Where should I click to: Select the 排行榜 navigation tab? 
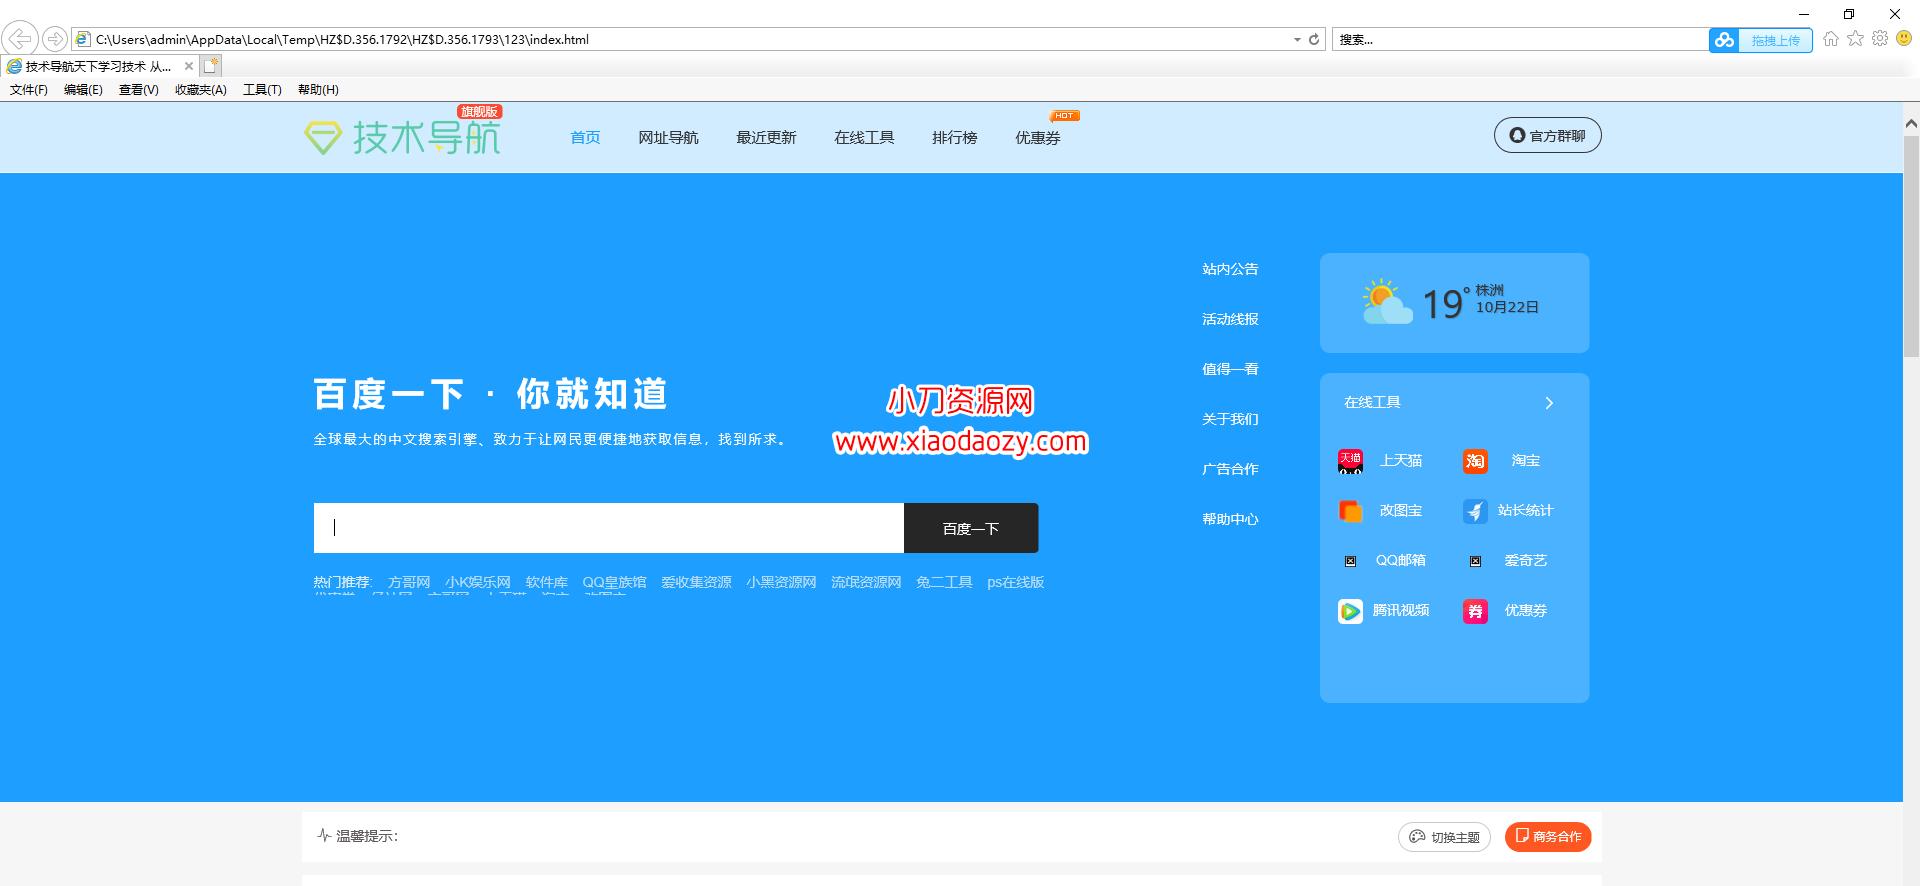tap(954, 138)
